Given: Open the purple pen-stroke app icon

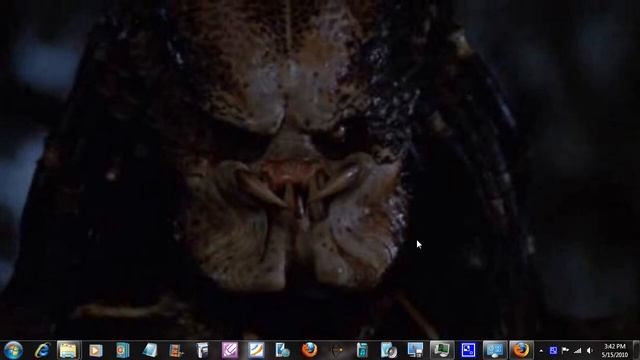Looking at the screenshot, I should click(x=229, y=350).
